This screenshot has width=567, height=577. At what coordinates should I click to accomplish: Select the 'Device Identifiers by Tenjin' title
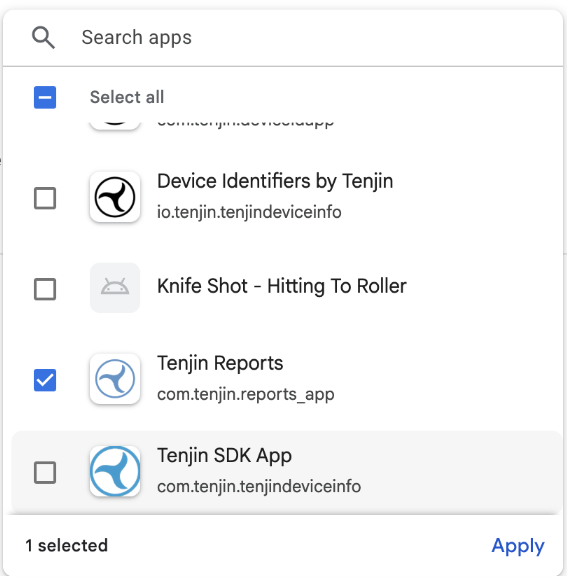pyautogui.click(x=275, y=181)
